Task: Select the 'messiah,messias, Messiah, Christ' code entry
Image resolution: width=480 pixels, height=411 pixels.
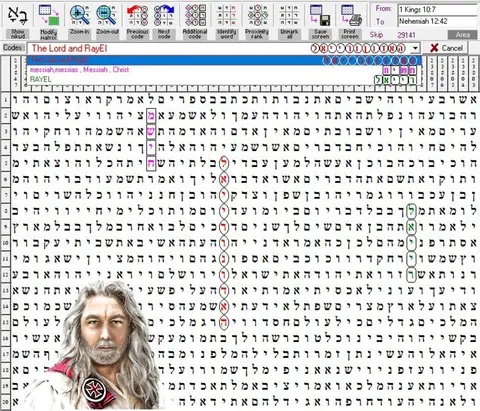Action: tap(224, 70)
